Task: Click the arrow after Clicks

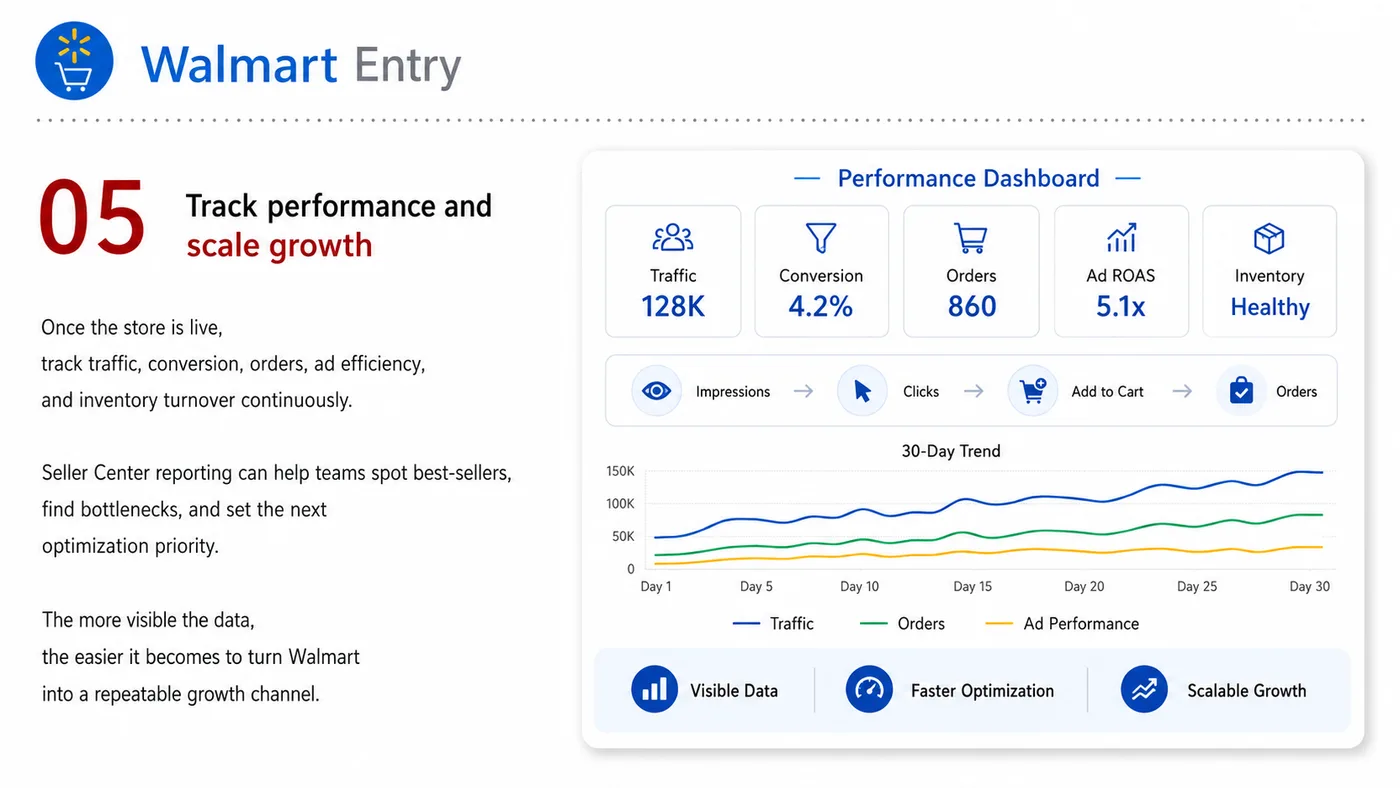Action: pos(973,391)
